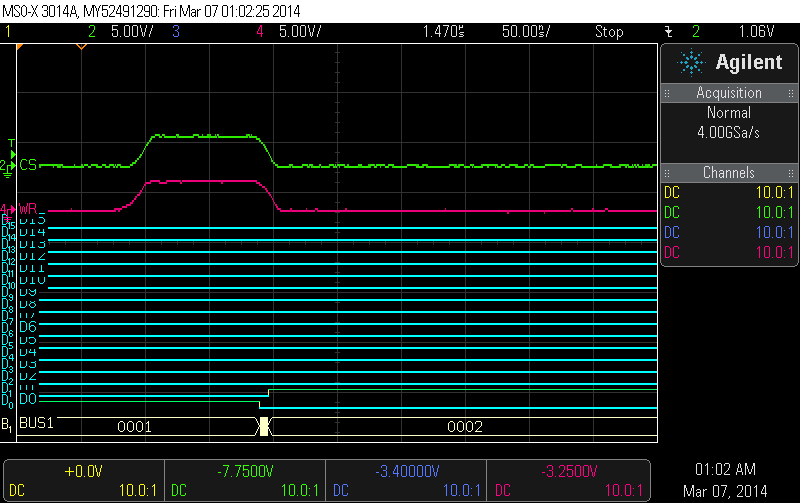Click the right grip icon on Channels header
Image resolution: width=800 pixels, height=503 pixels.
pyautogui.click(x=791, y=173)
